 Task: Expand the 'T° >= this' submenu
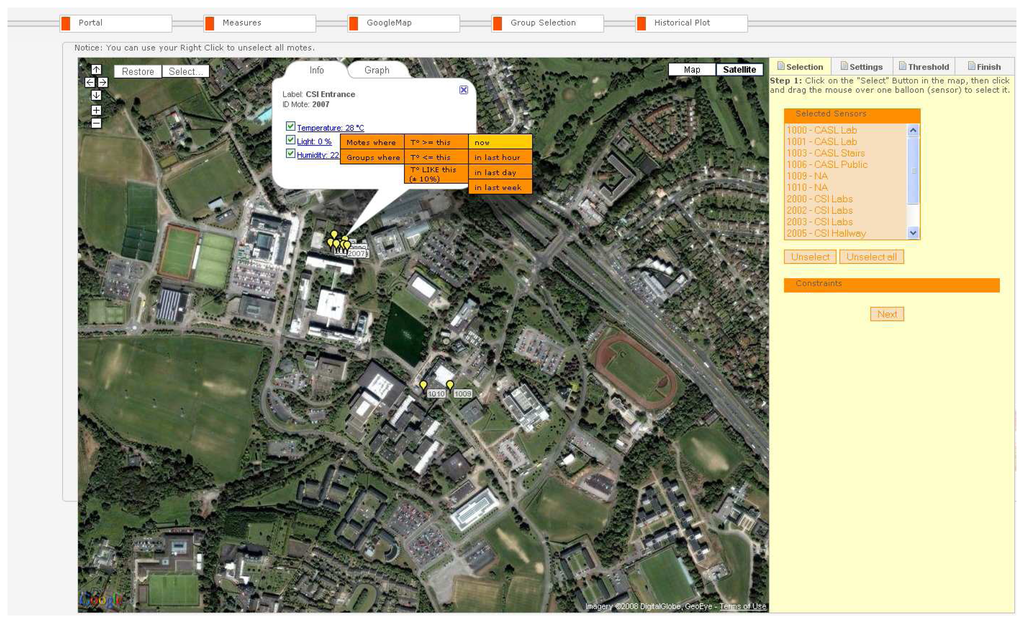[x=436, y=142]
